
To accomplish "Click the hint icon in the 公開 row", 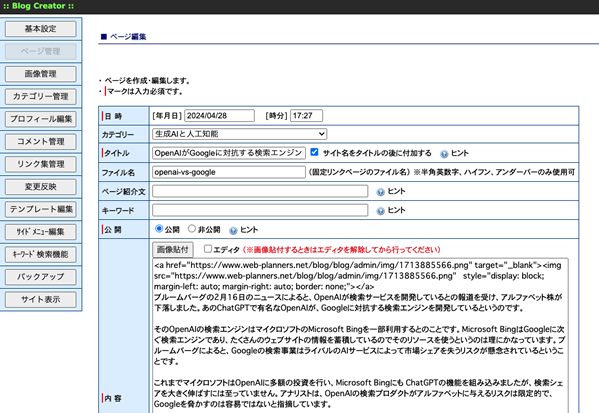I will (x=233, y=230).
